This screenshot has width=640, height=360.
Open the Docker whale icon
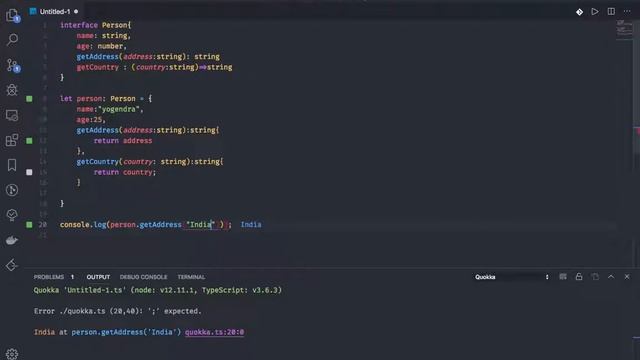pos(12,240)
